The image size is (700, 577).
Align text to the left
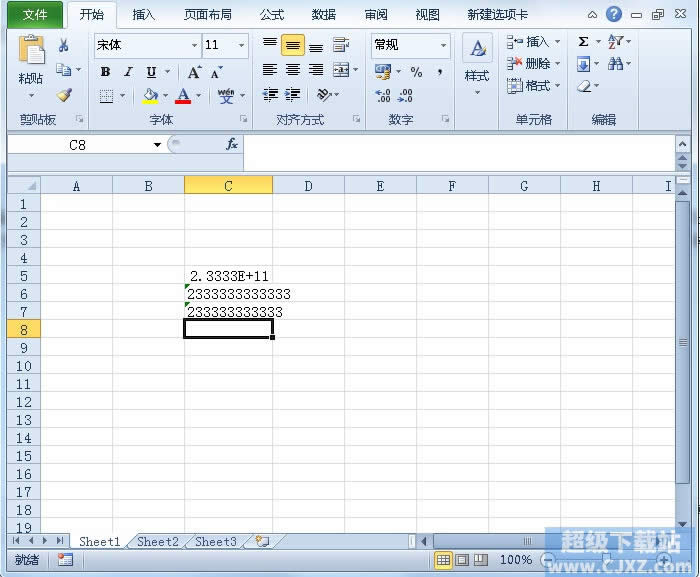[x=270, y=70]
